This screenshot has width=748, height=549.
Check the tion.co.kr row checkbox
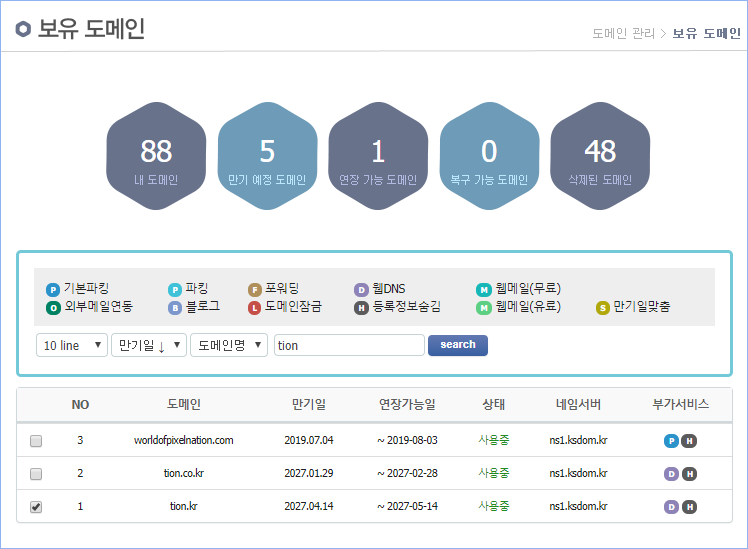coord(36,474)
